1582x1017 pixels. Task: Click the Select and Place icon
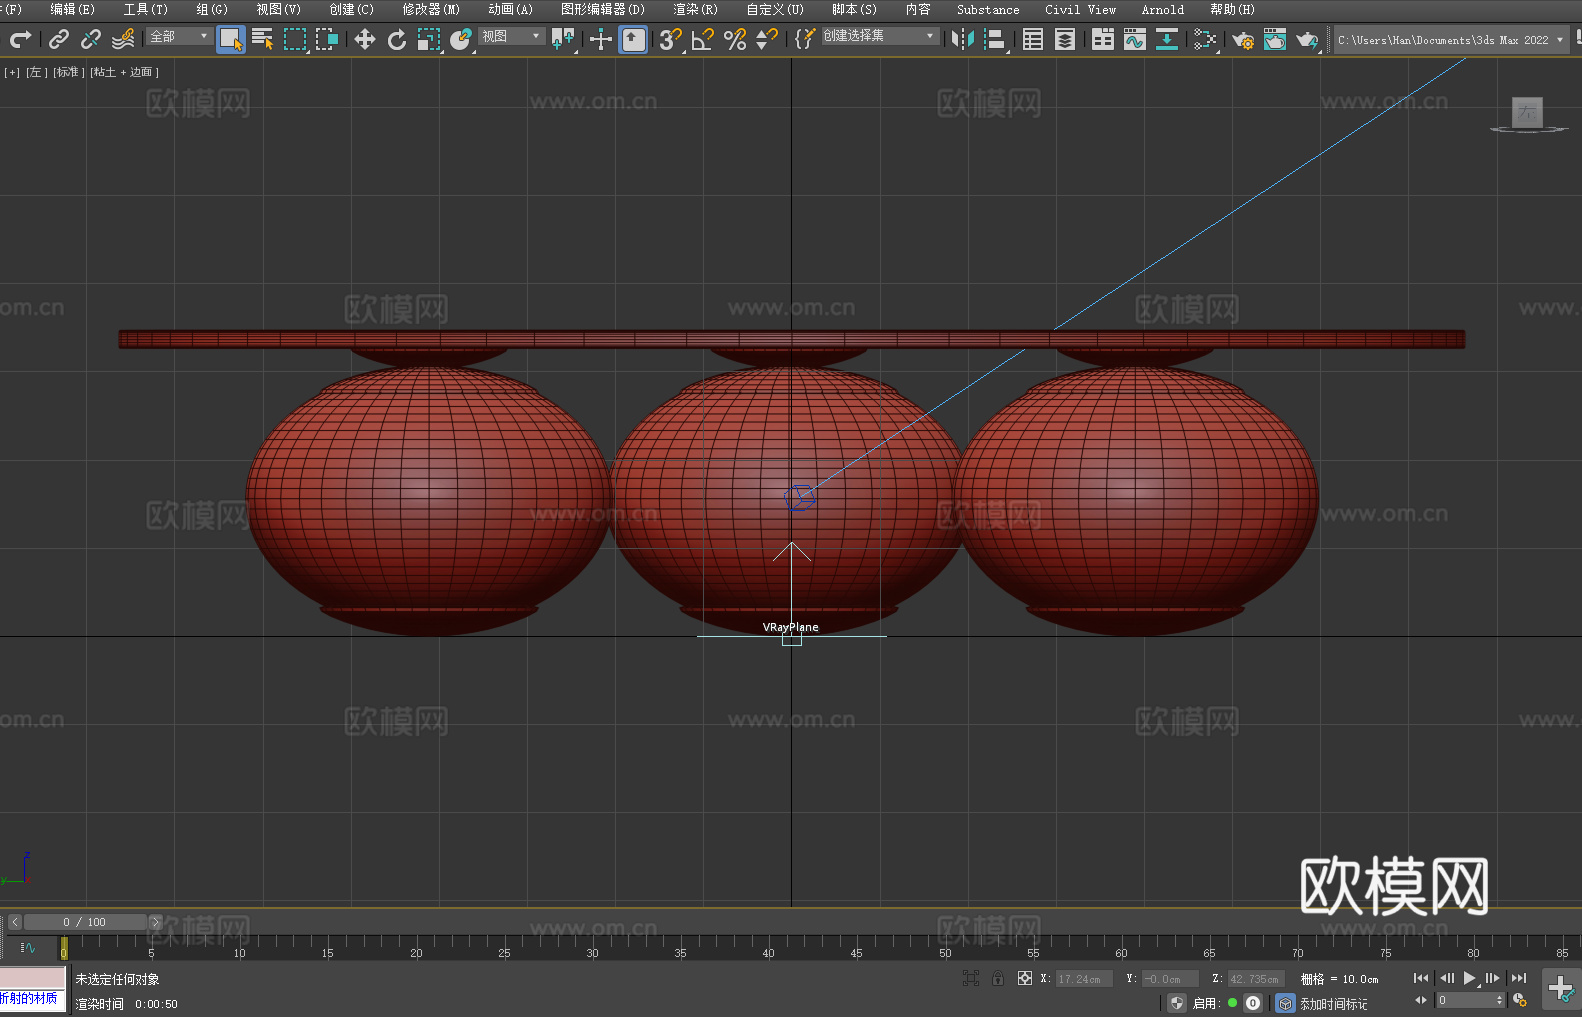tap(461, 39)
